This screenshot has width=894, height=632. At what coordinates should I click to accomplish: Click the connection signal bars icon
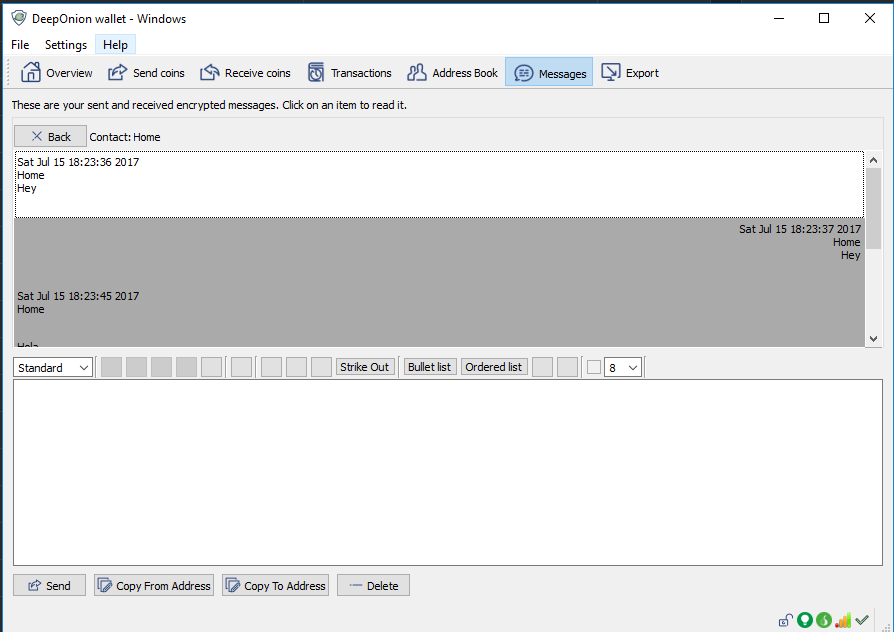(843, 620)
